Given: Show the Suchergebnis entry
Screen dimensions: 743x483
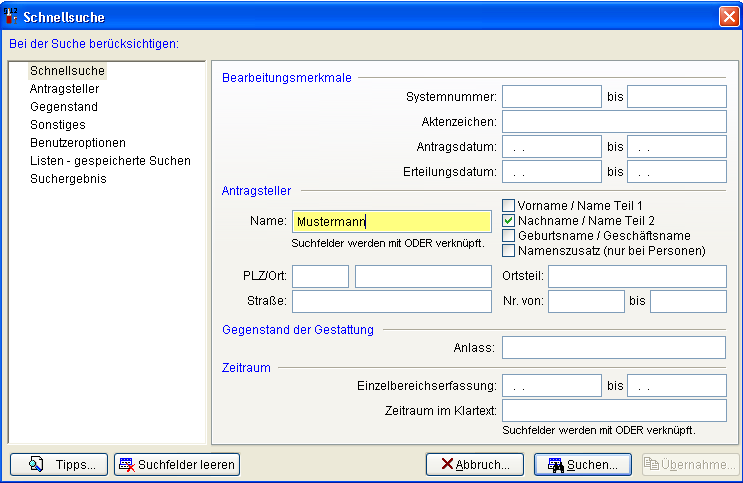Looking at the screenshot, I should point(68,179).
